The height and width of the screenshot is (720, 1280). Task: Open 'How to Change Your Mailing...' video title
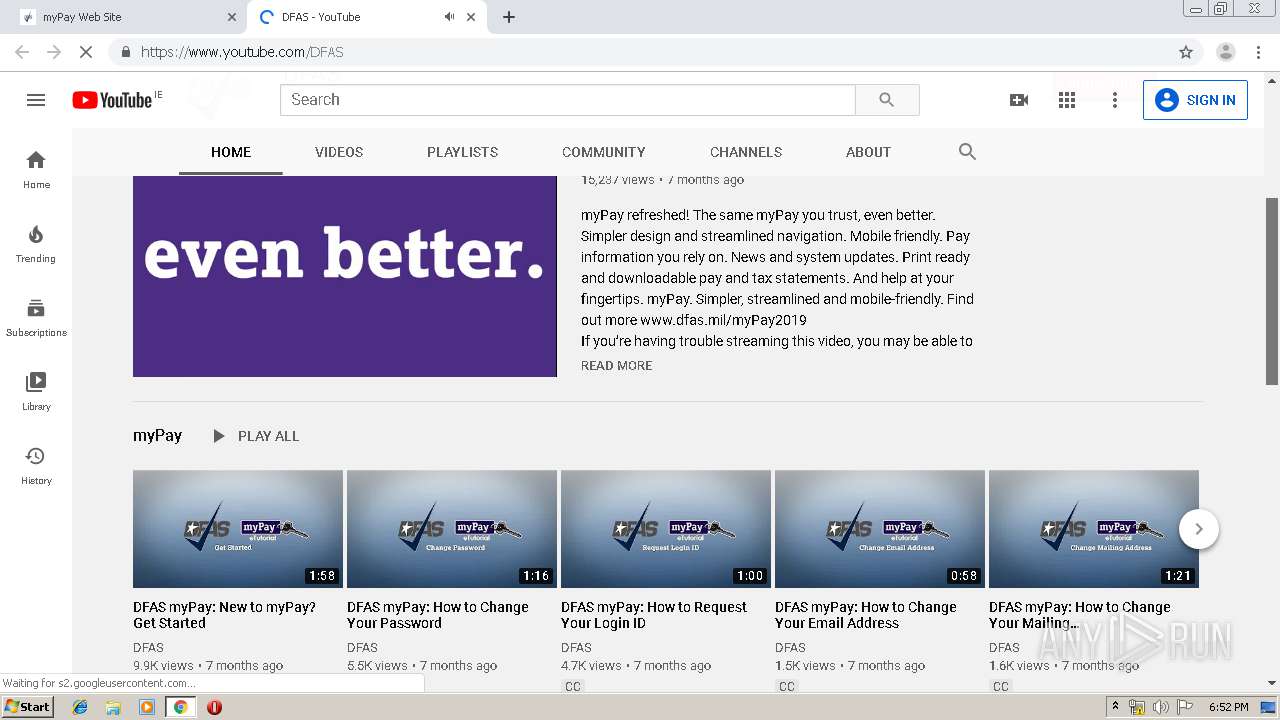pos(1079,615)
